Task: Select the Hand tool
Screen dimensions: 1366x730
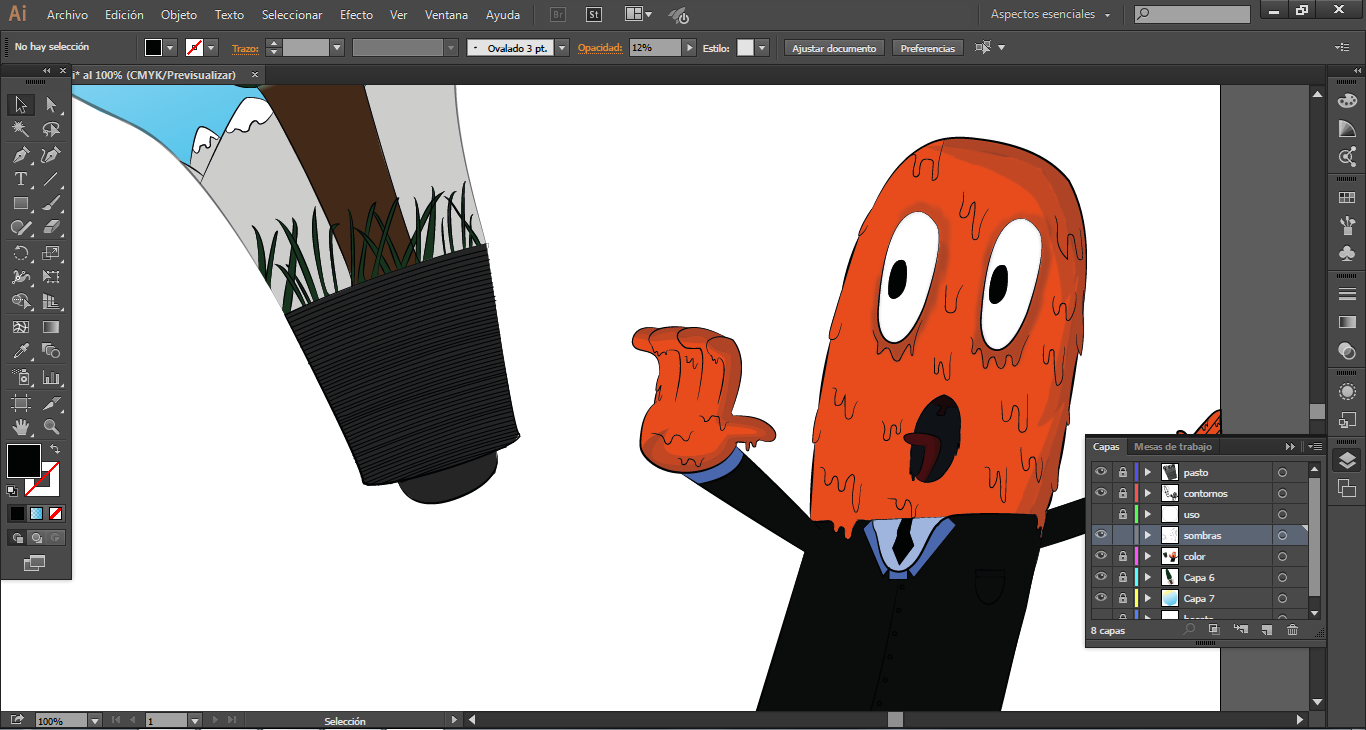Action: 20,427
